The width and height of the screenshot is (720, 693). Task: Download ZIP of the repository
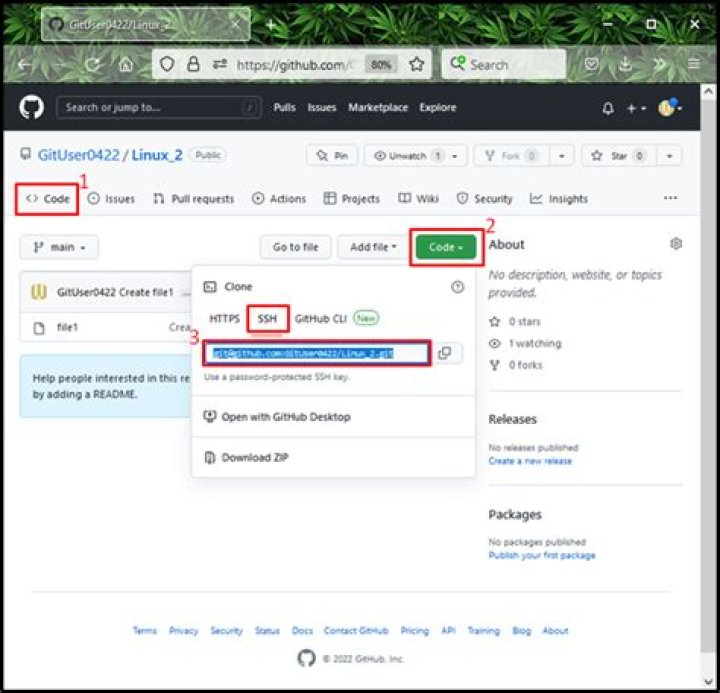tap(246, 457)
